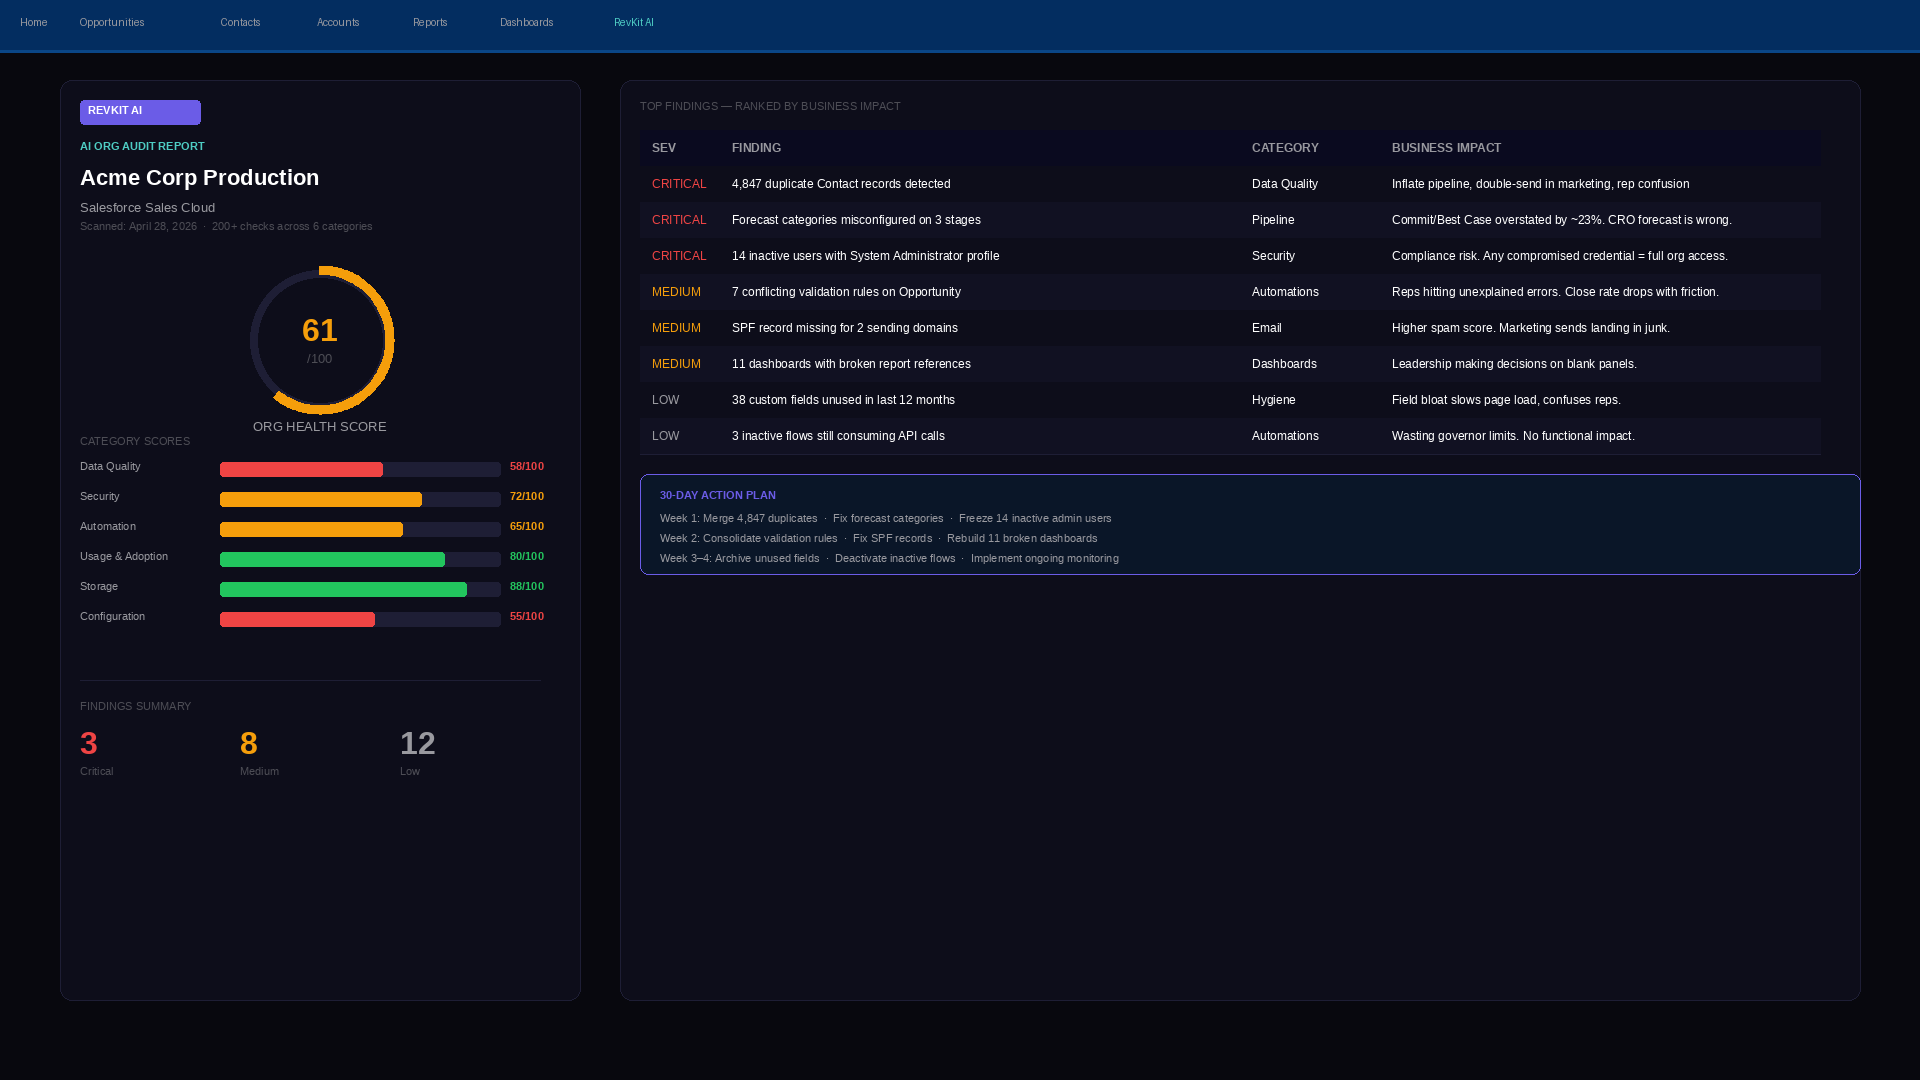The image size is (1920, 1080).
Task: Click the Security category cell in findings table
Action: tap(1273, 256)
